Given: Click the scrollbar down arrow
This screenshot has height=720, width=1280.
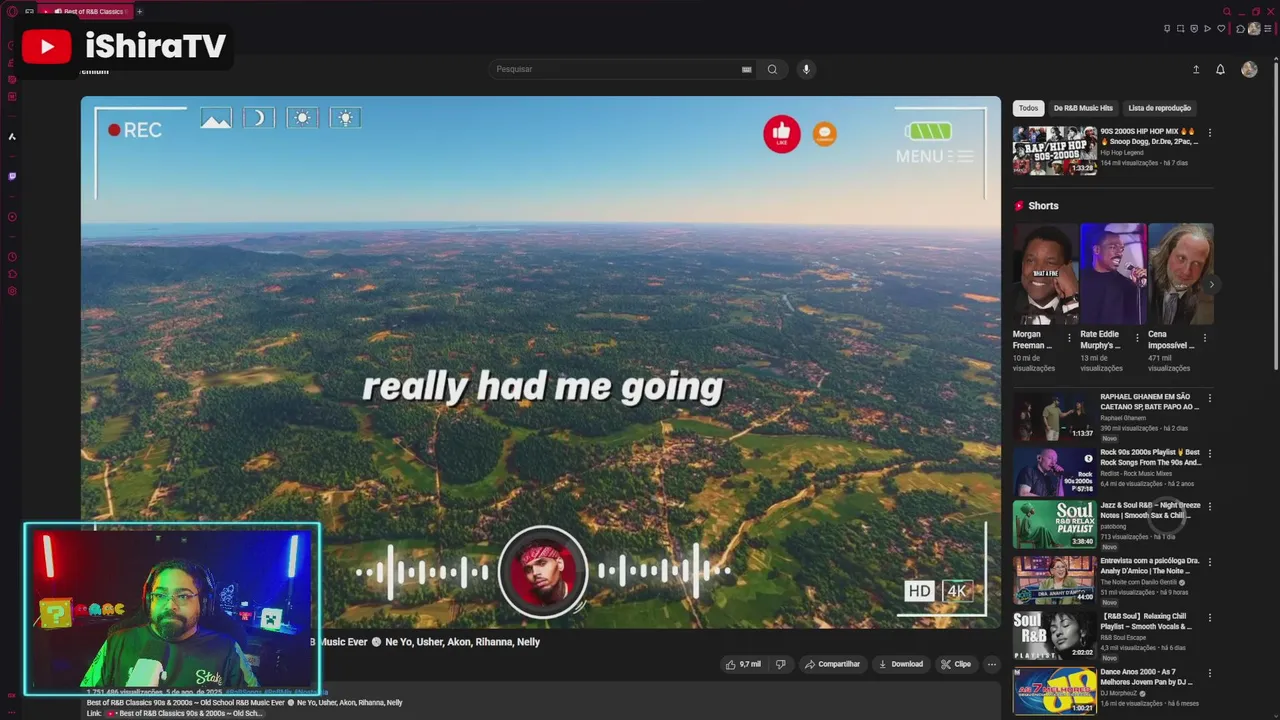Looking at the screenshot, I should pos(1276,715).
